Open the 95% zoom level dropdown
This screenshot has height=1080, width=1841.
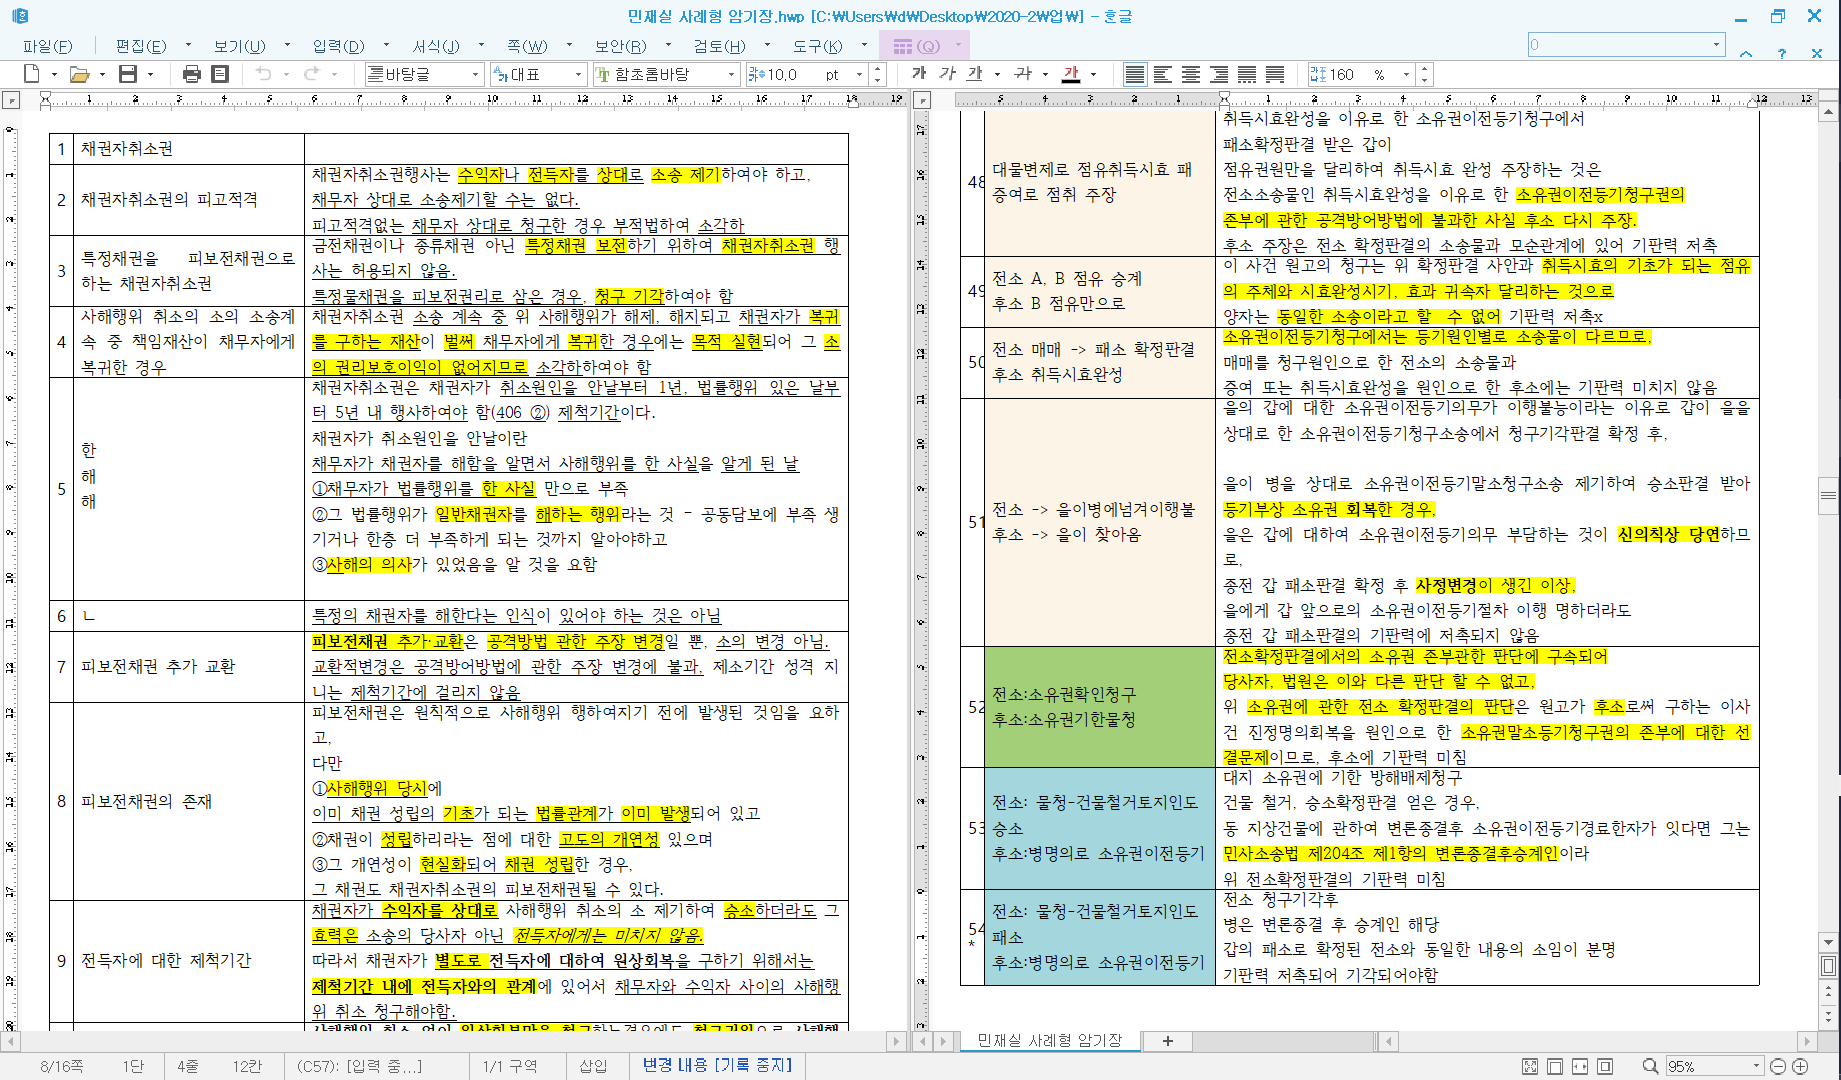pos(1755,1066)
